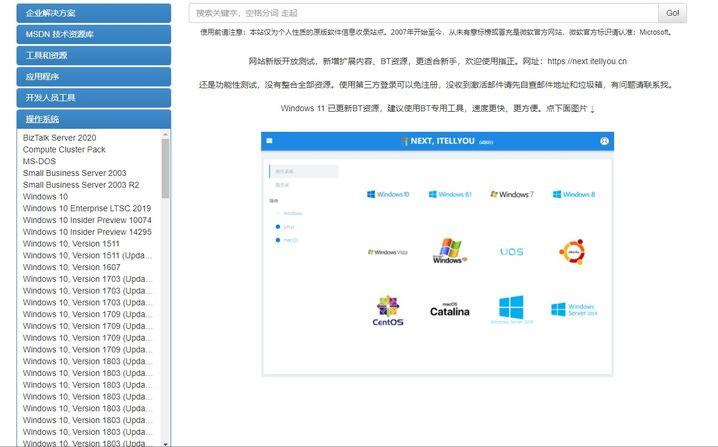Select Windows 10 Enterprise LTSC 2019
The image size is (718, 447).
point(87,208)
